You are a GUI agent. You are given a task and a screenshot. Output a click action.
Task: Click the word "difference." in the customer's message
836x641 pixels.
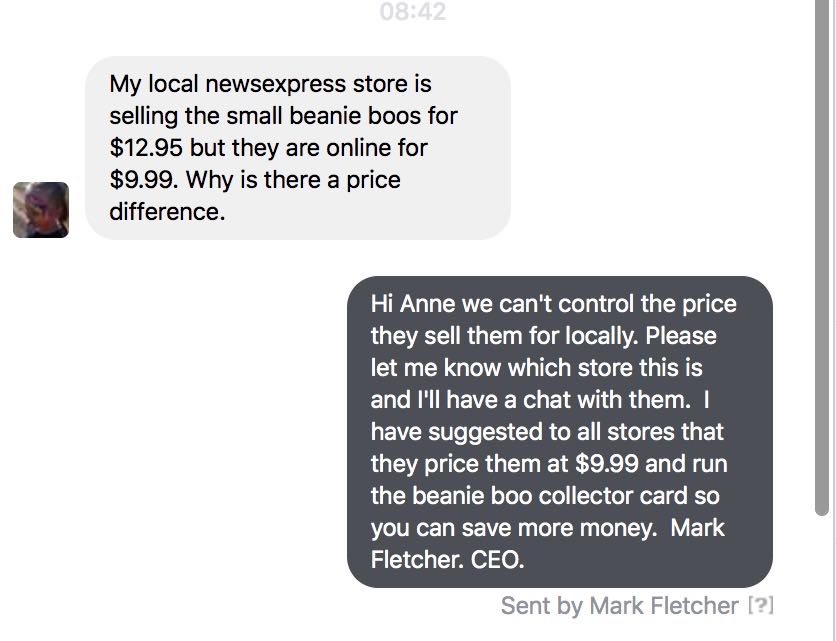click(165, 212)
